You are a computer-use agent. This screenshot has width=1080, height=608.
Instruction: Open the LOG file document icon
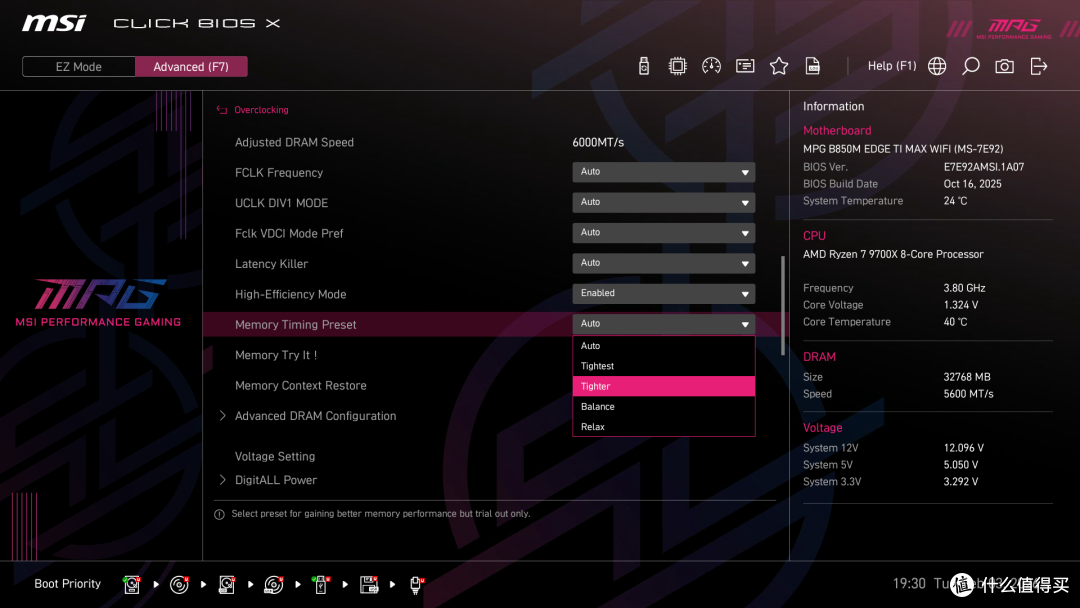point(813,66)
